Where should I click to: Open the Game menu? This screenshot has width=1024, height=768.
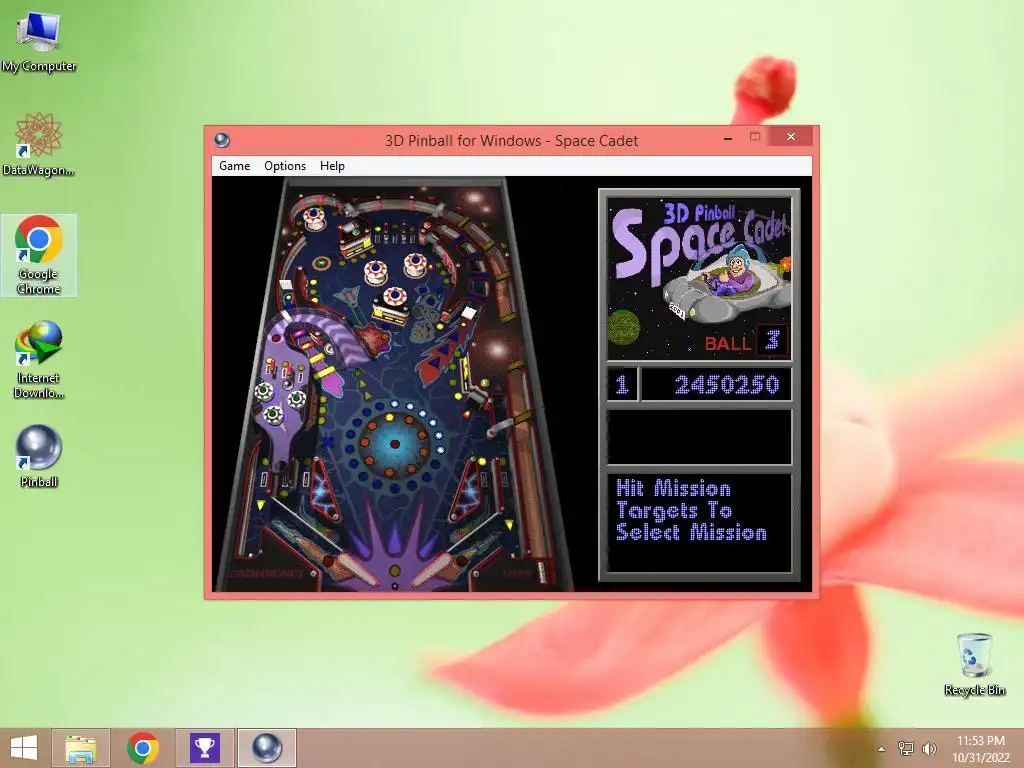pyautogui.click(x=234, y=166)
